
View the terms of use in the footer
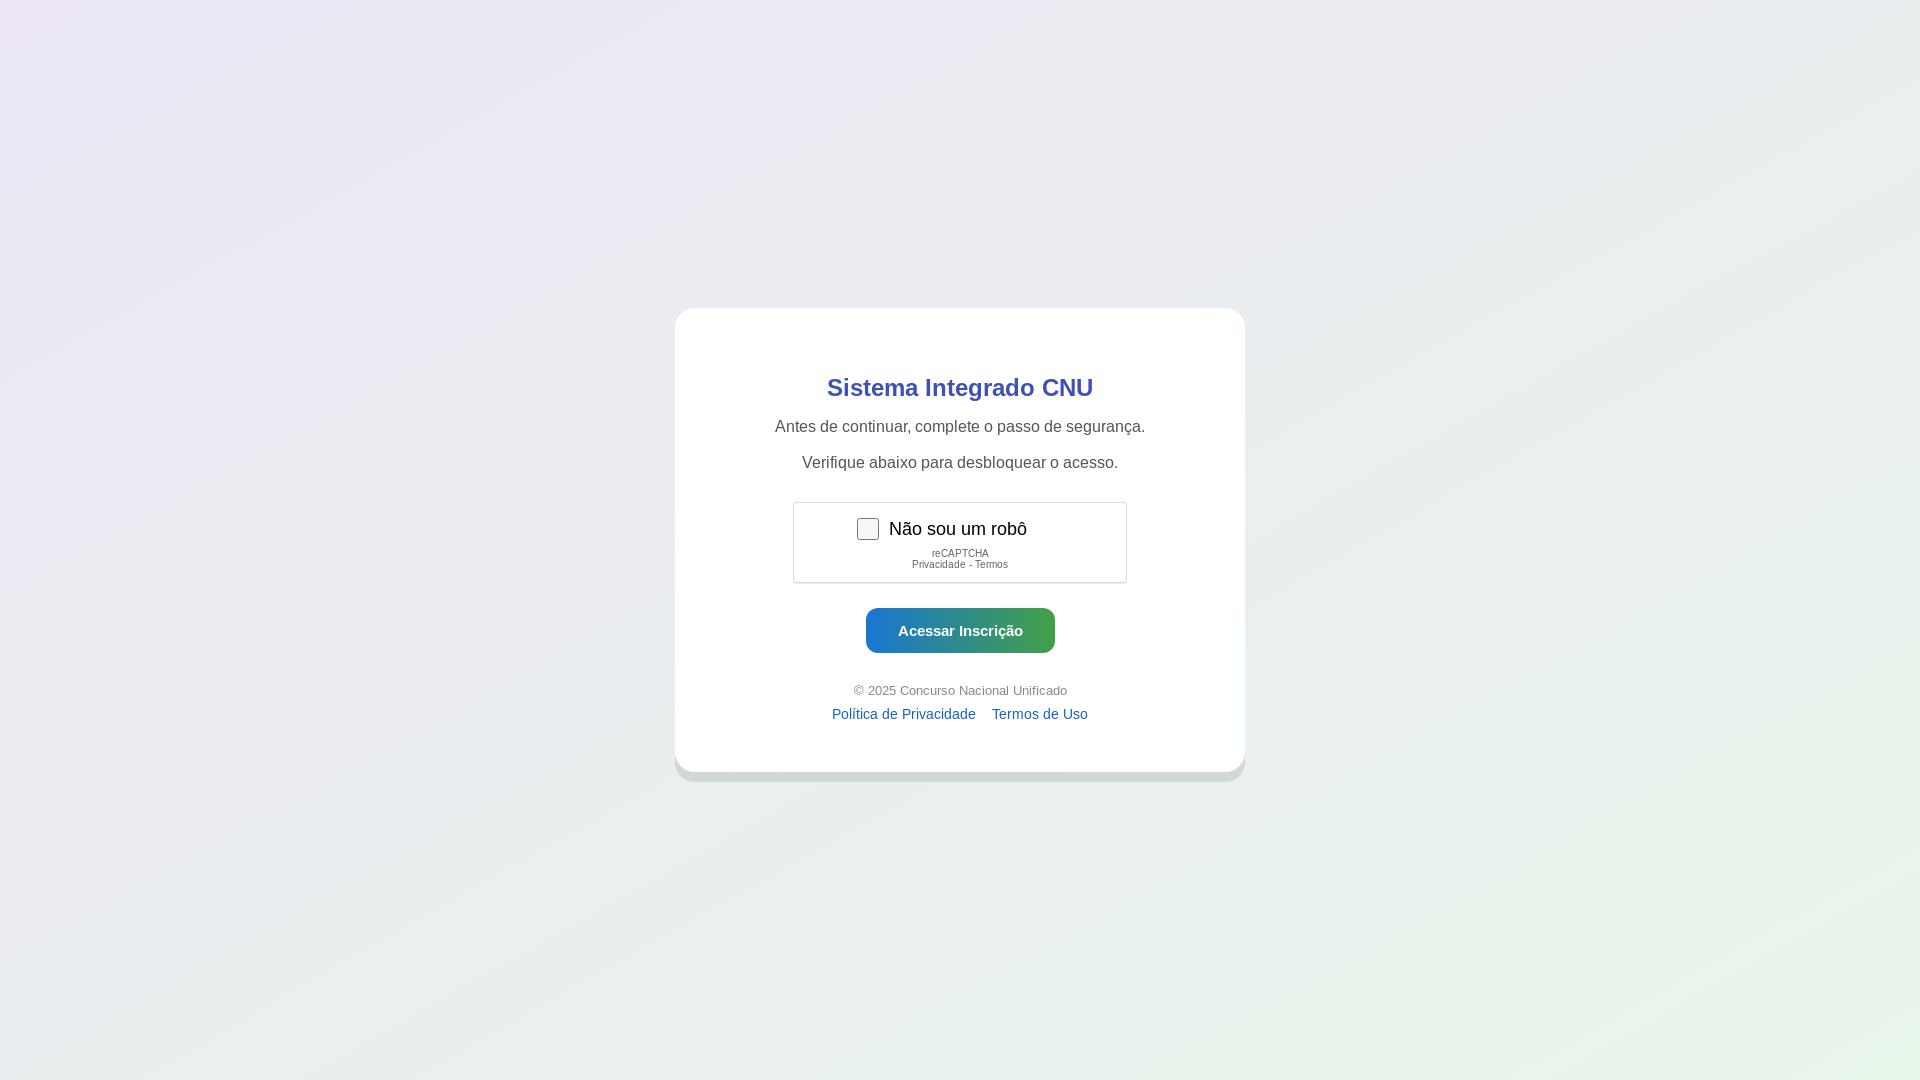[x=1039, y=714]
